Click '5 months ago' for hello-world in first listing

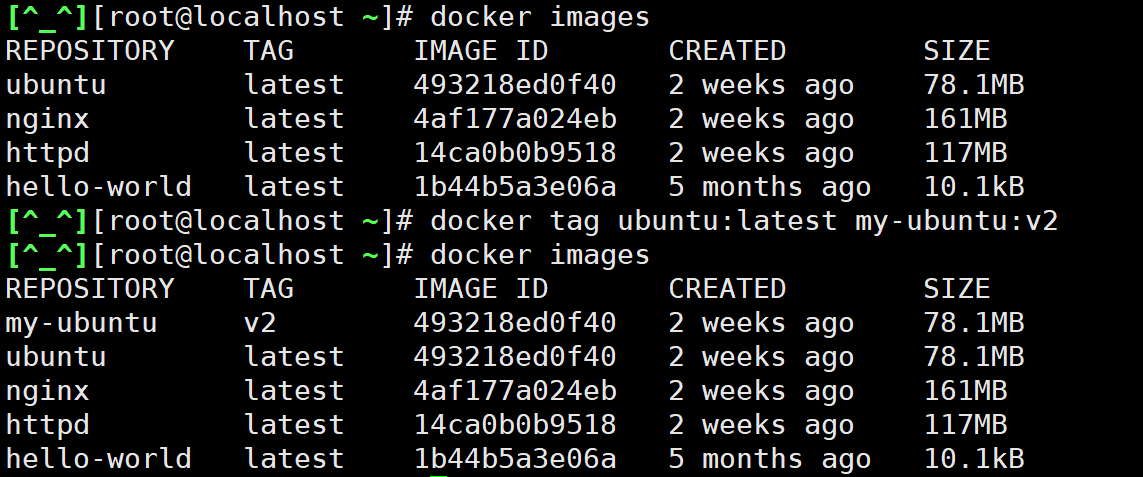pyautogui.click(x=770, y=187)
